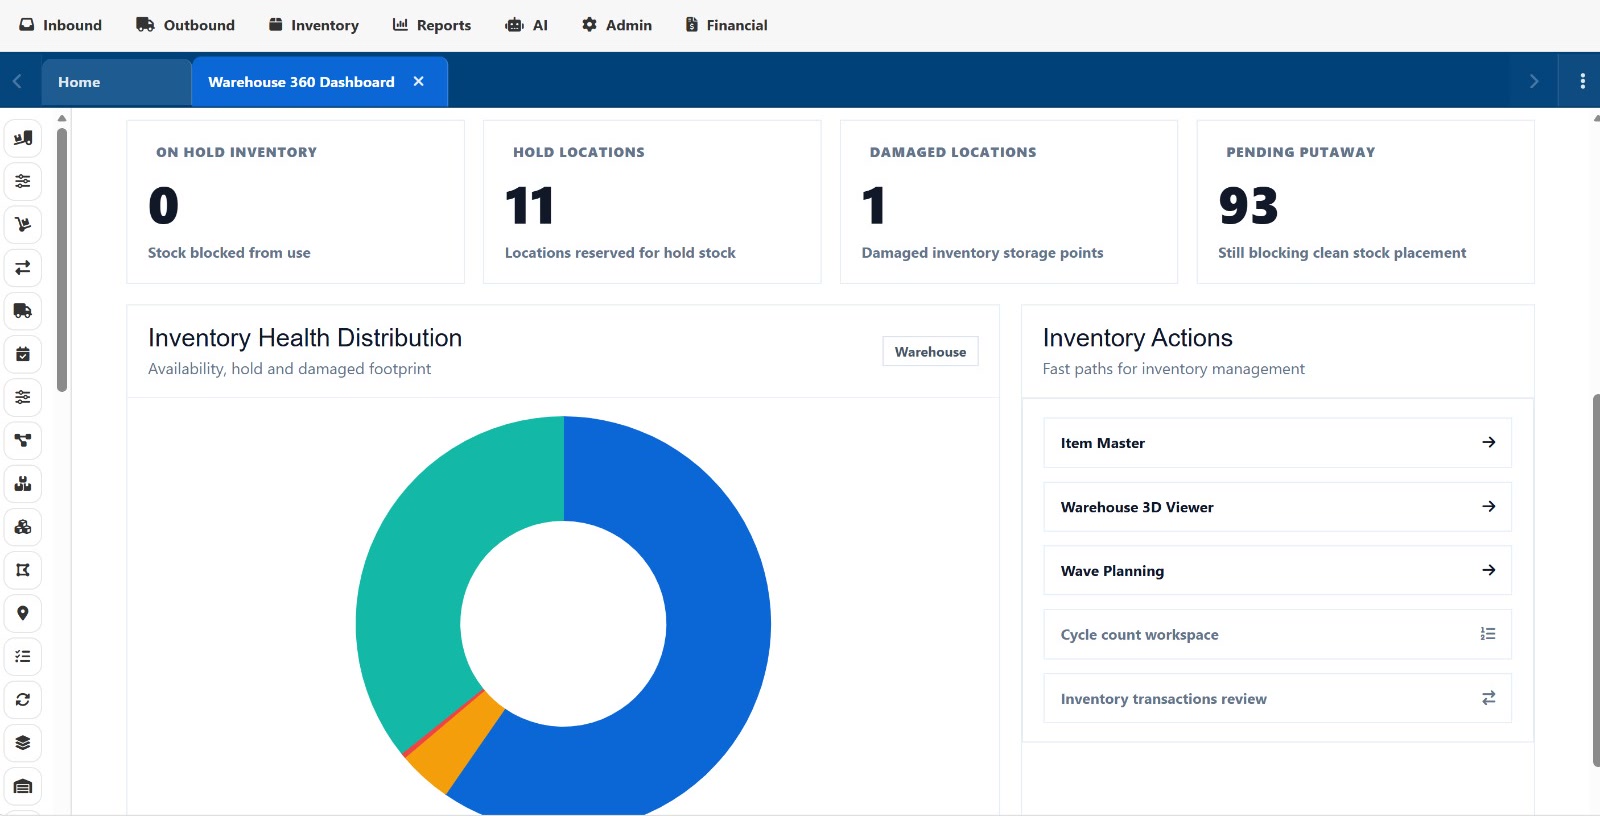1600x816 pixels.
Task: Open the Outbound menu
Action: tap(186, 25)
